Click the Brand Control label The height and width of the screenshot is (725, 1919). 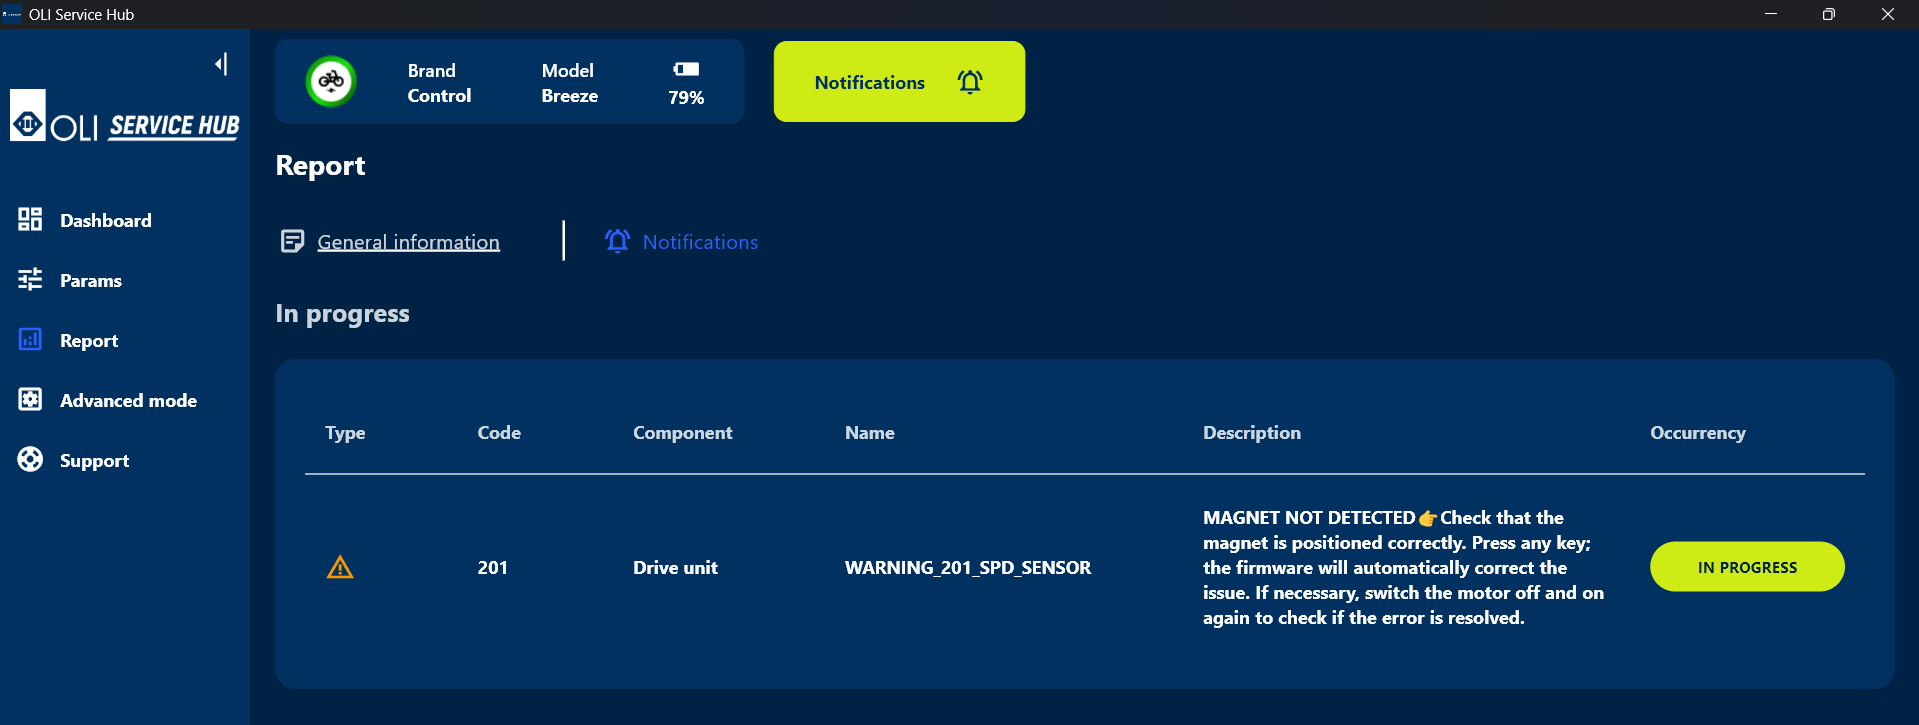(439, 83)
